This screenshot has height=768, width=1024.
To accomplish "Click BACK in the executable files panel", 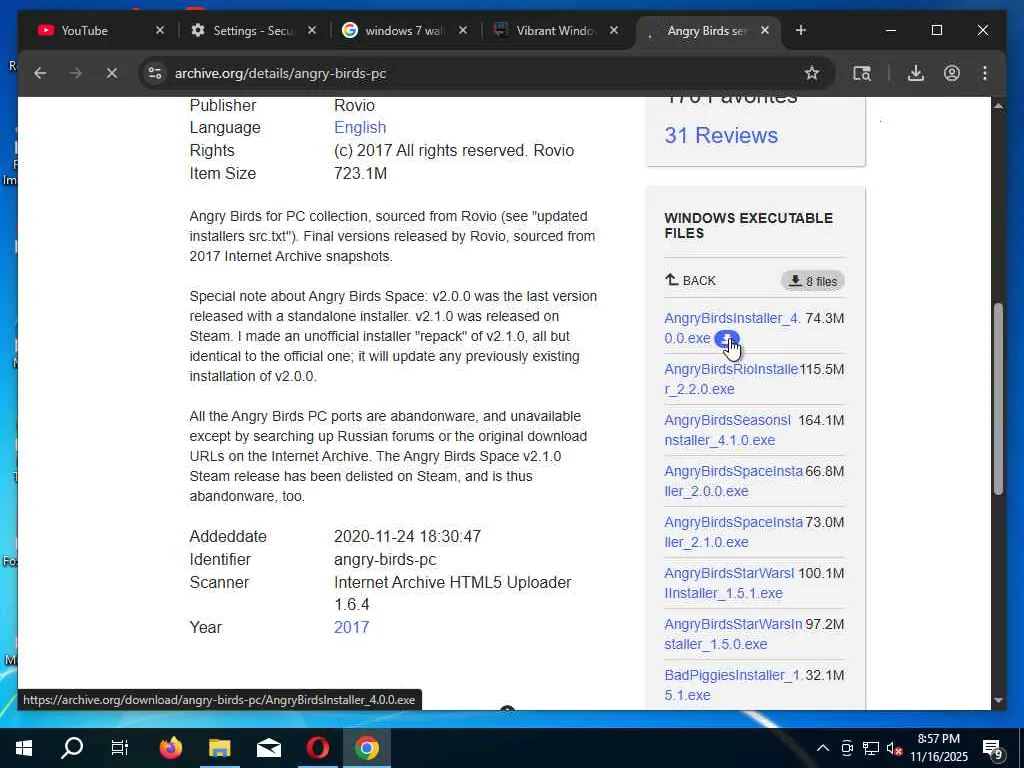I will [x=690, y=281].
